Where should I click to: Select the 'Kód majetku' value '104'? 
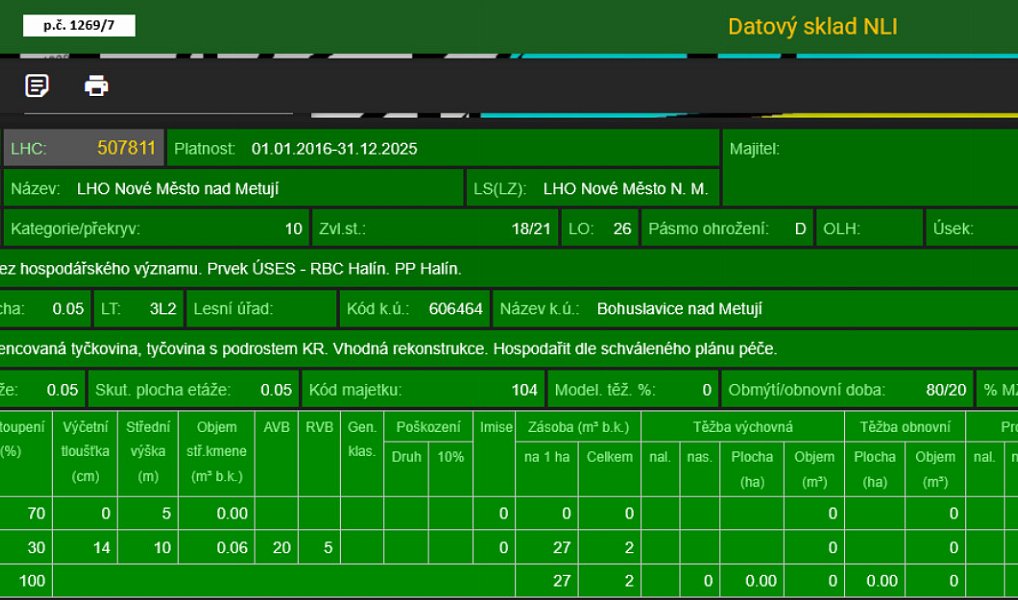(x=525, y=390)
